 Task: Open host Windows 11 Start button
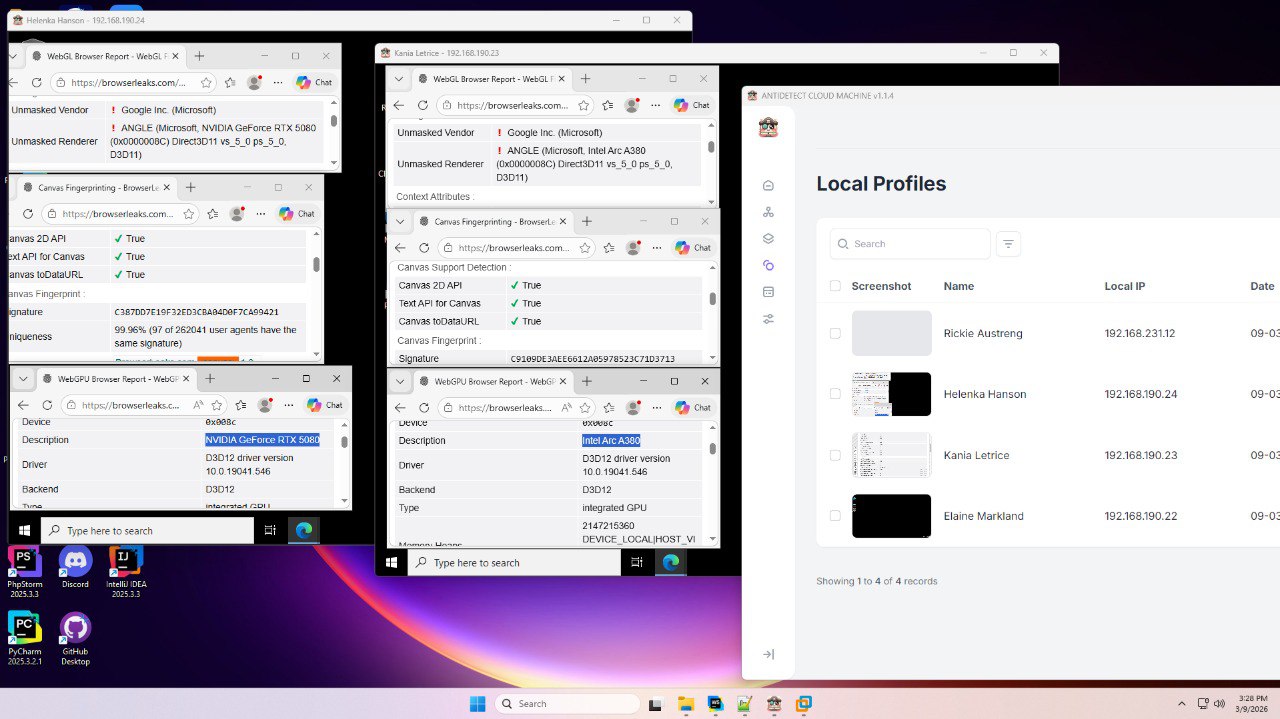(x=477, y=703)
